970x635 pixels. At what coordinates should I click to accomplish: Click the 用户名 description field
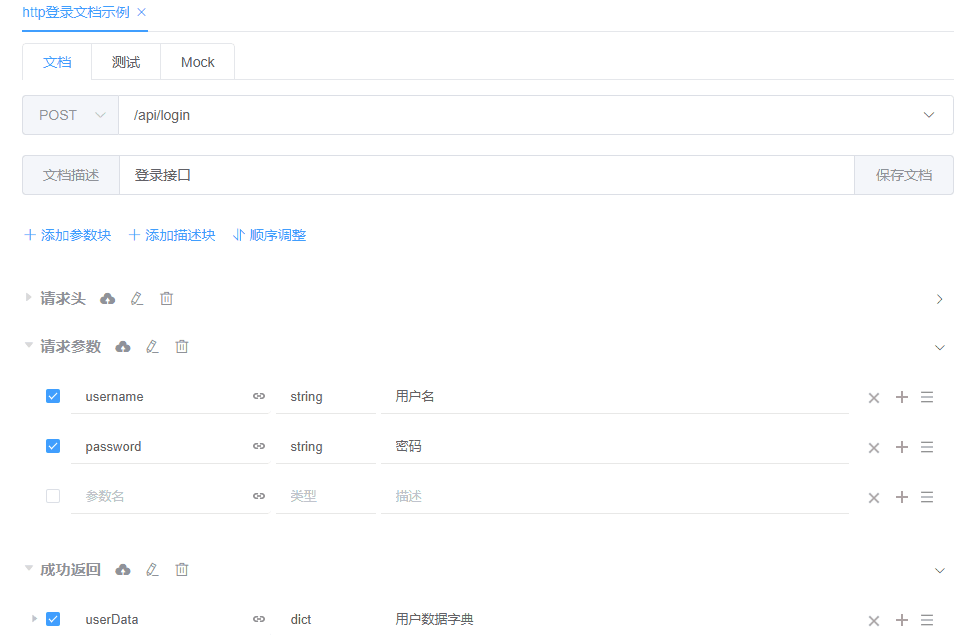[615, 397]
